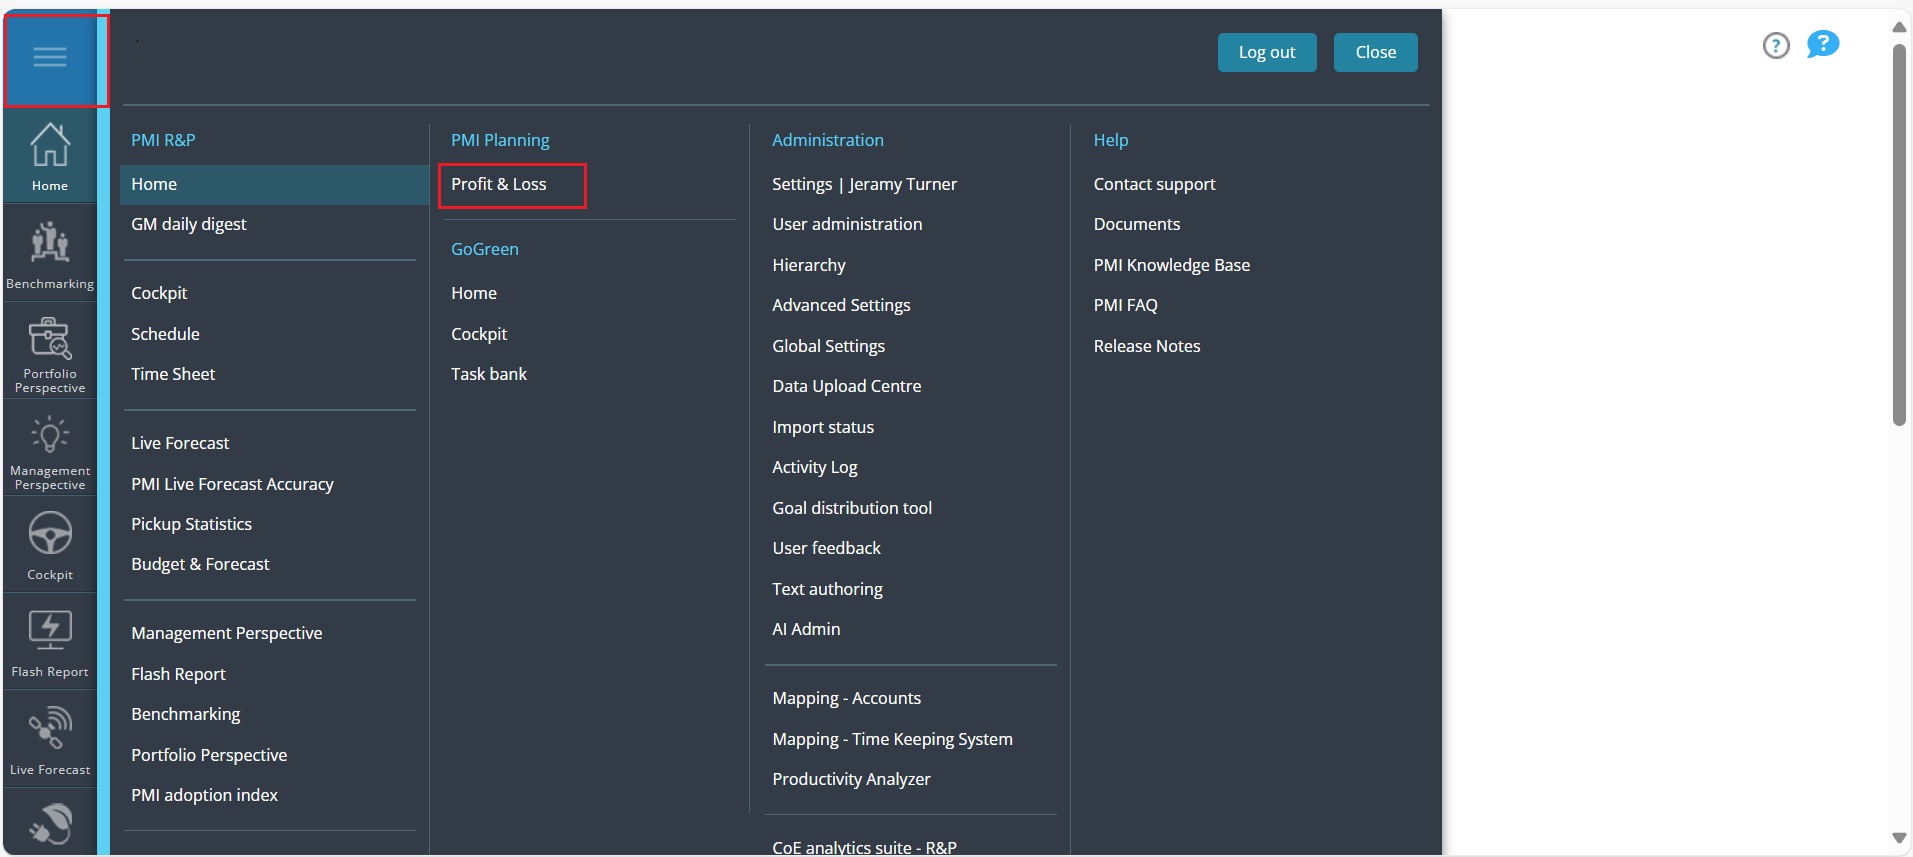Open PMI FAQ

point(1125,305)
